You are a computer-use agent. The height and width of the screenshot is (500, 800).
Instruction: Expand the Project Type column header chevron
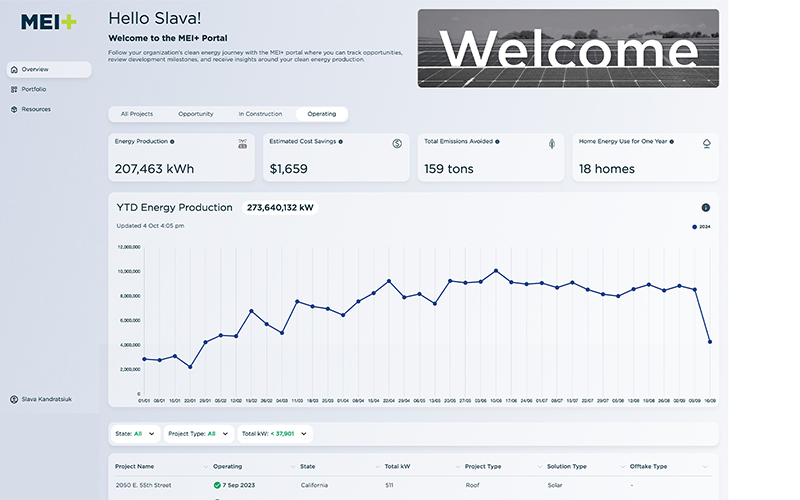pyautogui.click(x=539, y=467)
